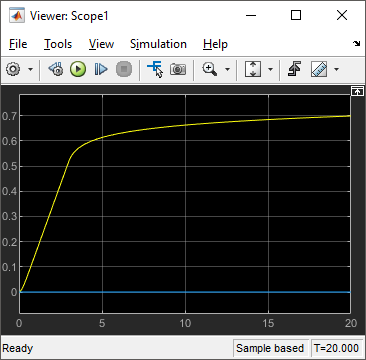Open the Triggers tool icon
The image size is (366, 360).
(x=294, y=69)
